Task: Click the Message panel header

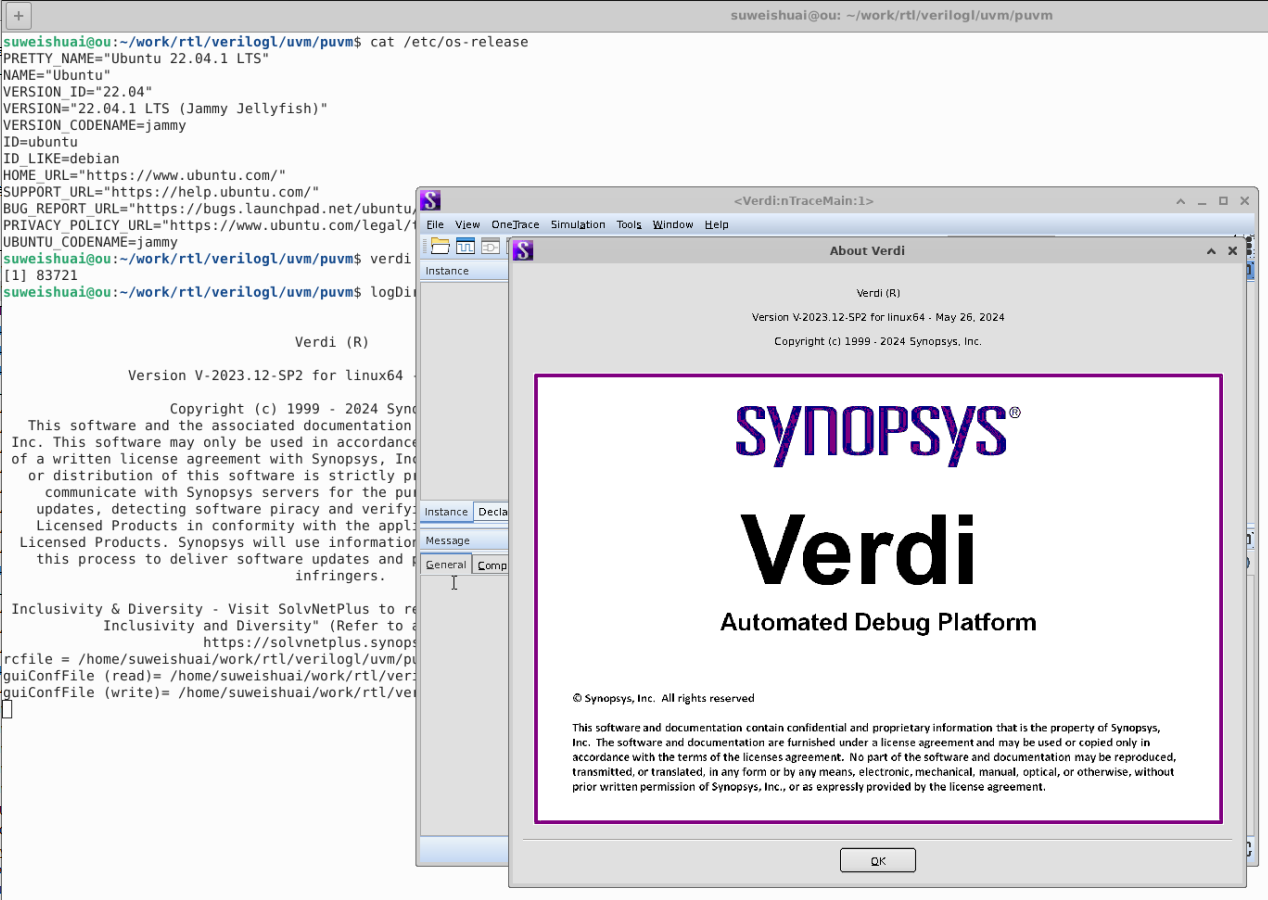Action: [x=465, y=541]
